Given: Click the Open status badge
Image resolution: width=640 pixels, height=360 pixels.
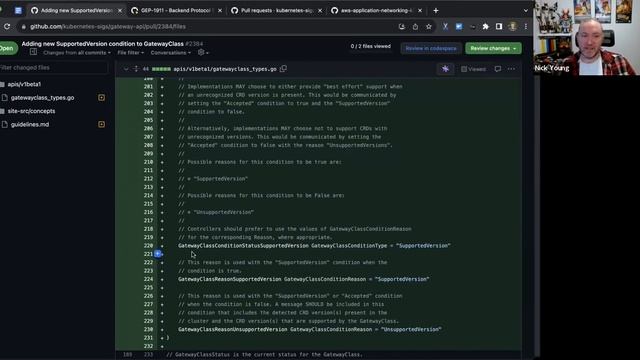Looking at the screenshot, I should [x=8, y=48].
